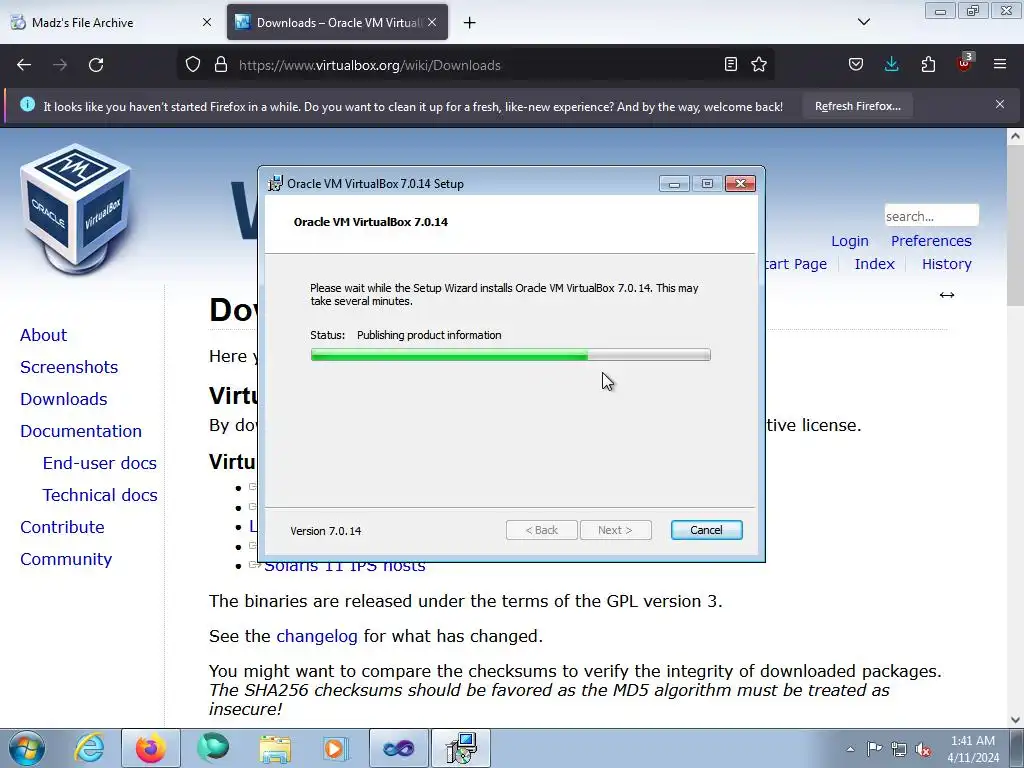Open the Firefox hamburger menu
Screen dimensions: 1024x768
coord(1000,64)
